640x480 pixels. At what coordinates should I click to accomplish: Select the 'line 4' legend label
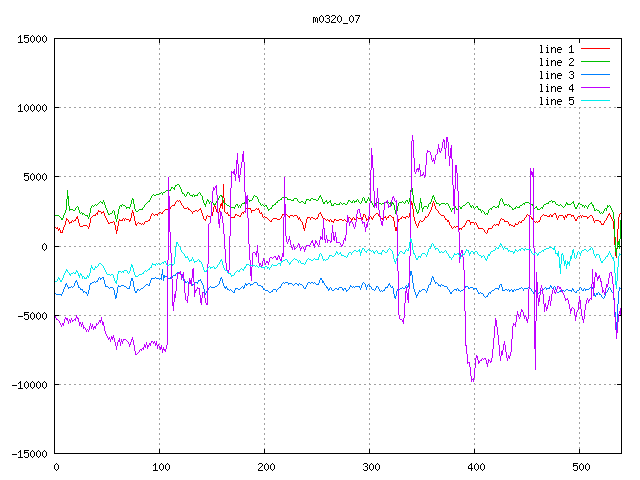(556, 88)
